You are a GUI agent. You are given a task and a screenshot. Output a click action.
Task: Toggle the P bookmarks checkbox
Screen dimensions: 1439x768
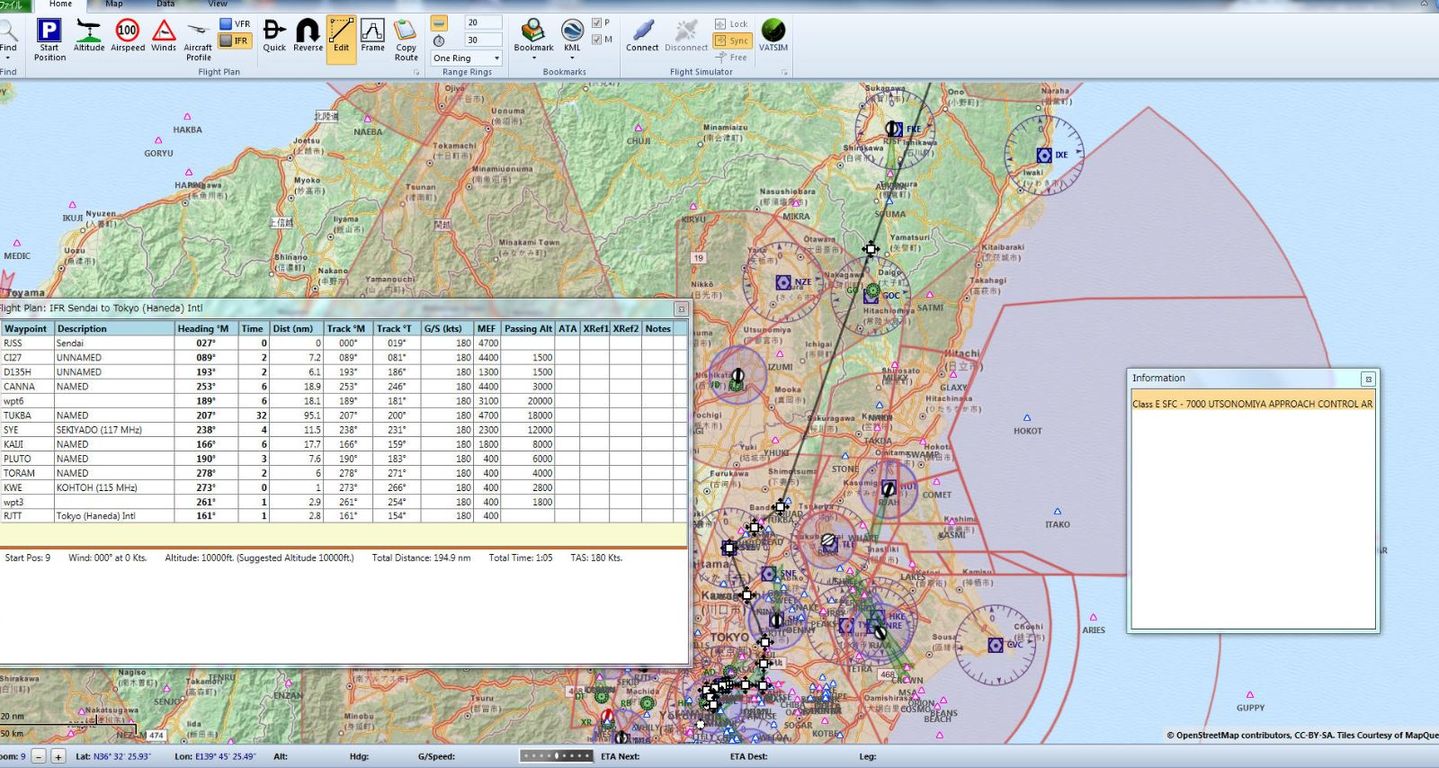(x=597, y=23)
